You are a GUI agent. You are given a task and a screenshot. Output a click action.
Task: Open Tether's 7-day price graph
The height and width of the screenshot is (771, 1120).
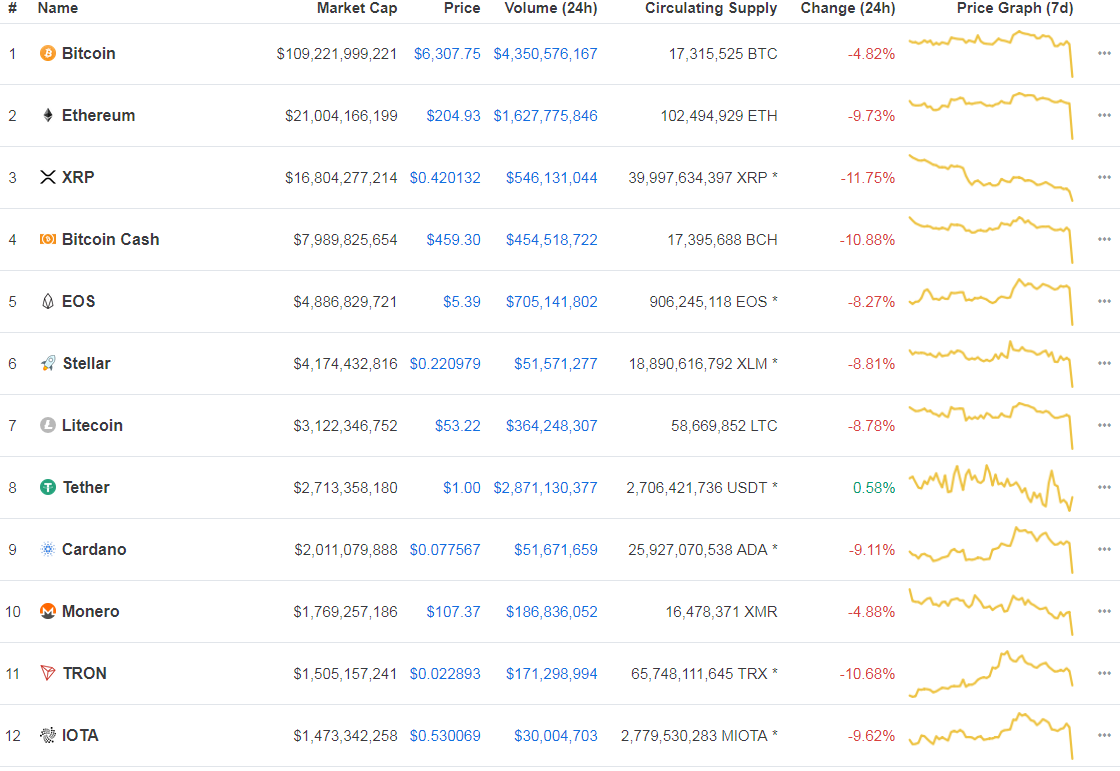click(991, 487)
